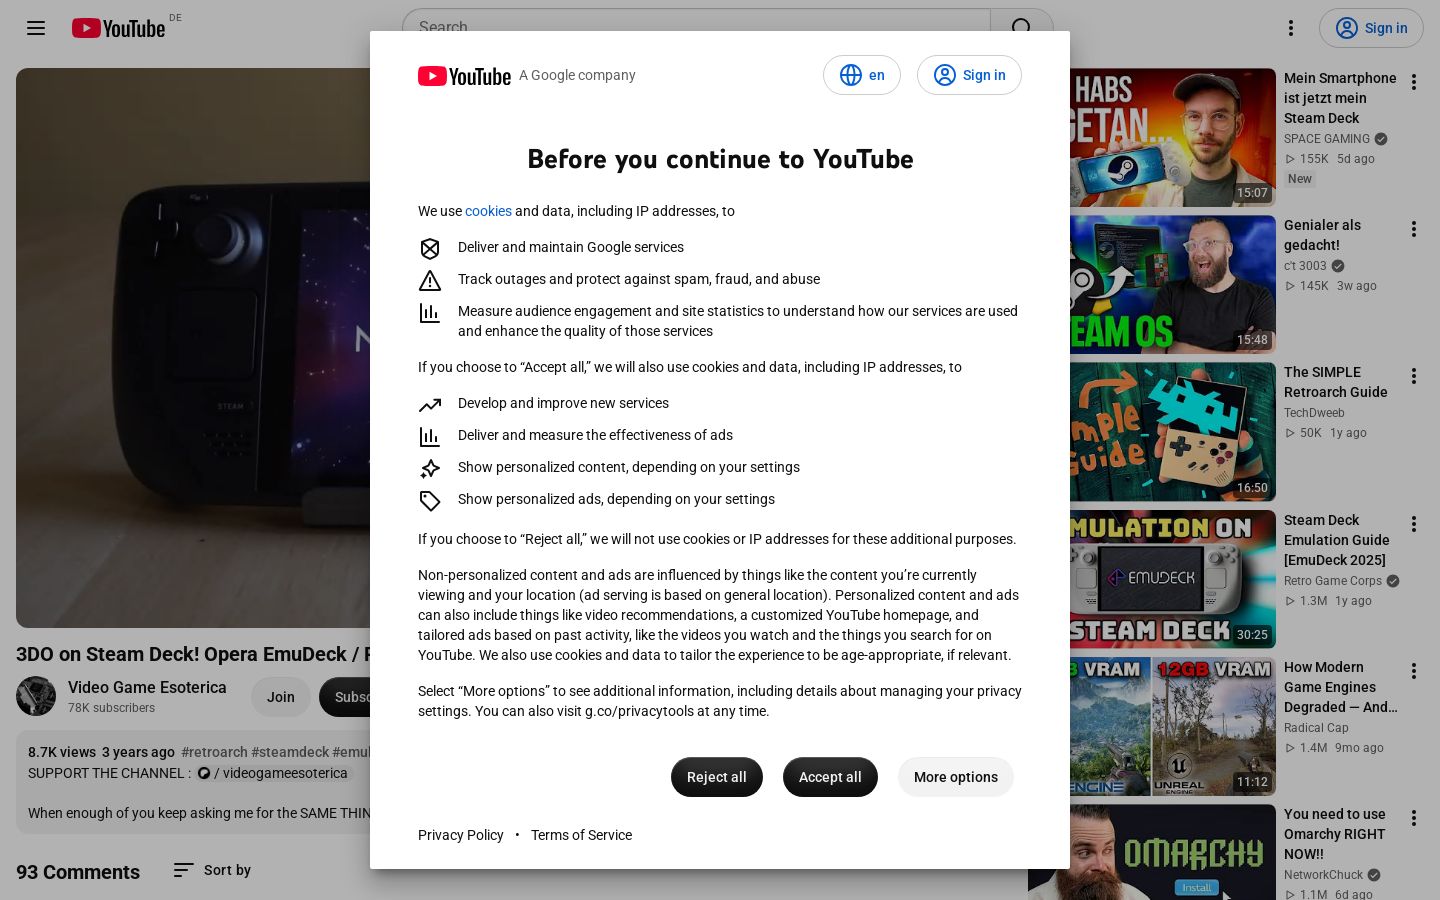Image resolution: width=1440 pixels, height=900 pixels.
Task: Click the '93 Comments' heading
Action: (78, 872)
